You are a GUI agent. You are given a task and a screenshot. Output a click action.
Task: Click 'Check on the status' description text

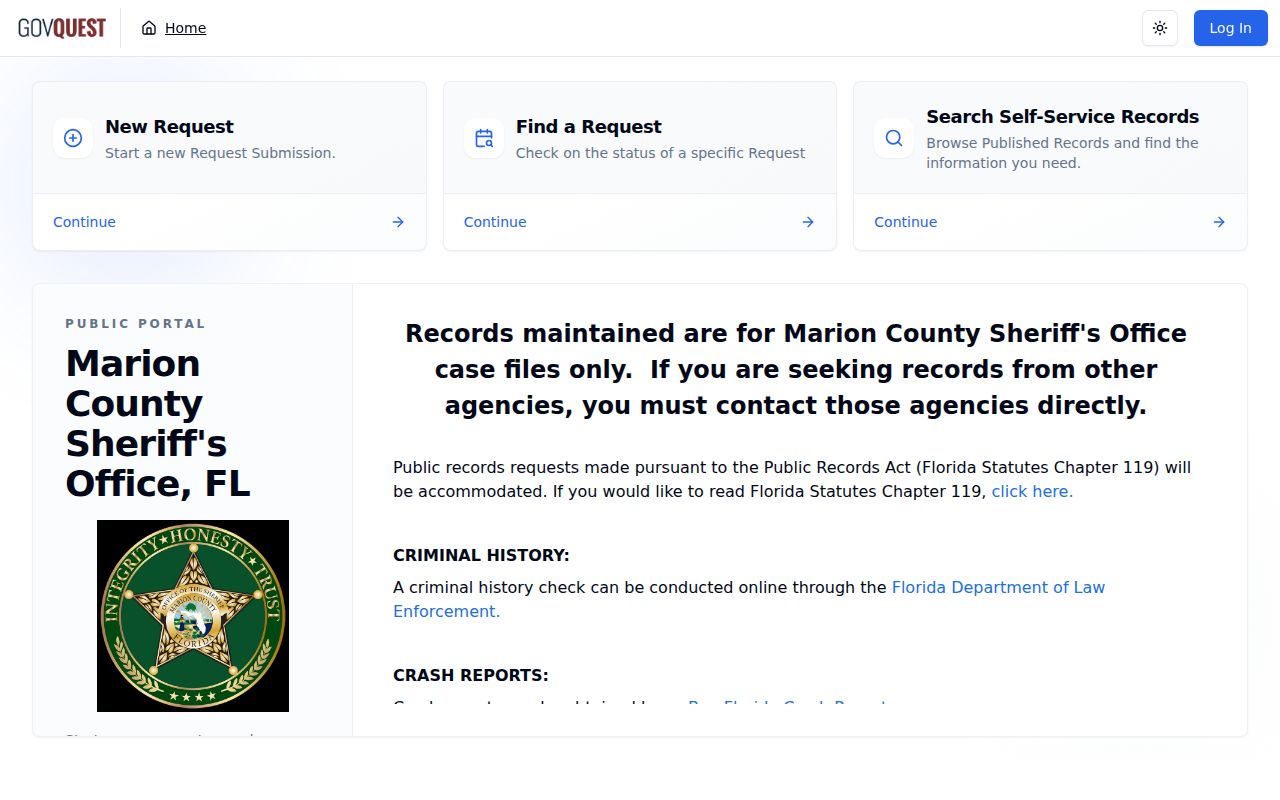(660, 153)
